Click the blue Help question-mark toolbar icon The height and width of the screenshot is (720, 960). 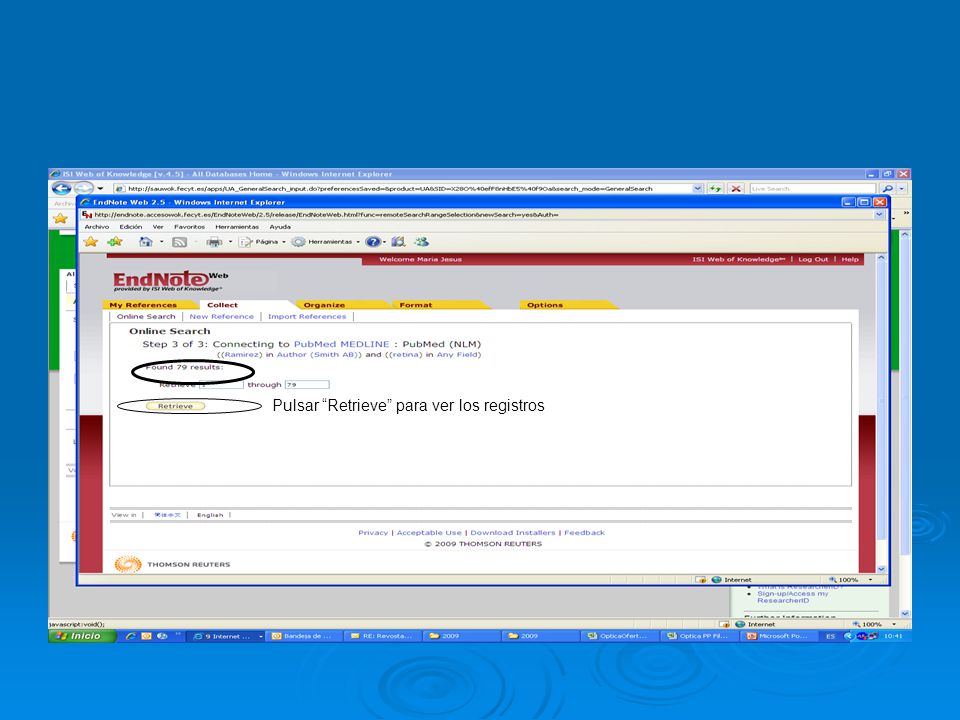click(x=373, y=242)
